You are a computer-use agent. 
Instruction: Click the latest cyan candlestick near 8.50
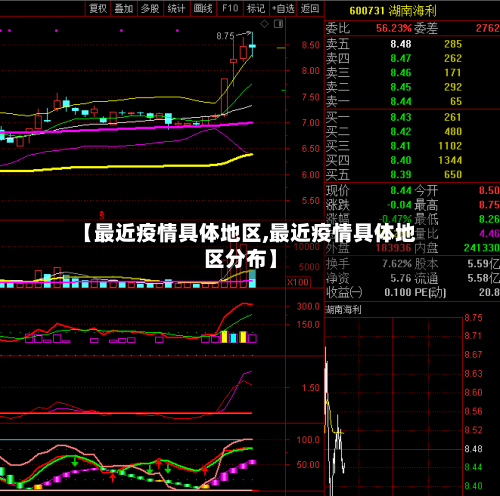252,45
